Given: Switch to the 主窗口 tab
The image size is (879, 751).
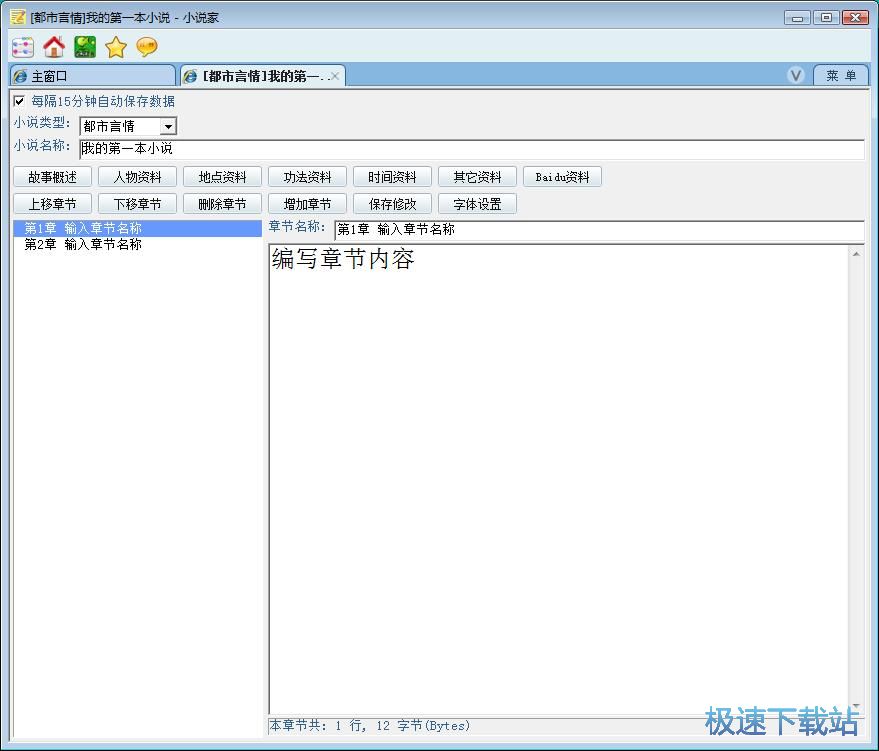Looking at the screenshot, I should point(93,76).
